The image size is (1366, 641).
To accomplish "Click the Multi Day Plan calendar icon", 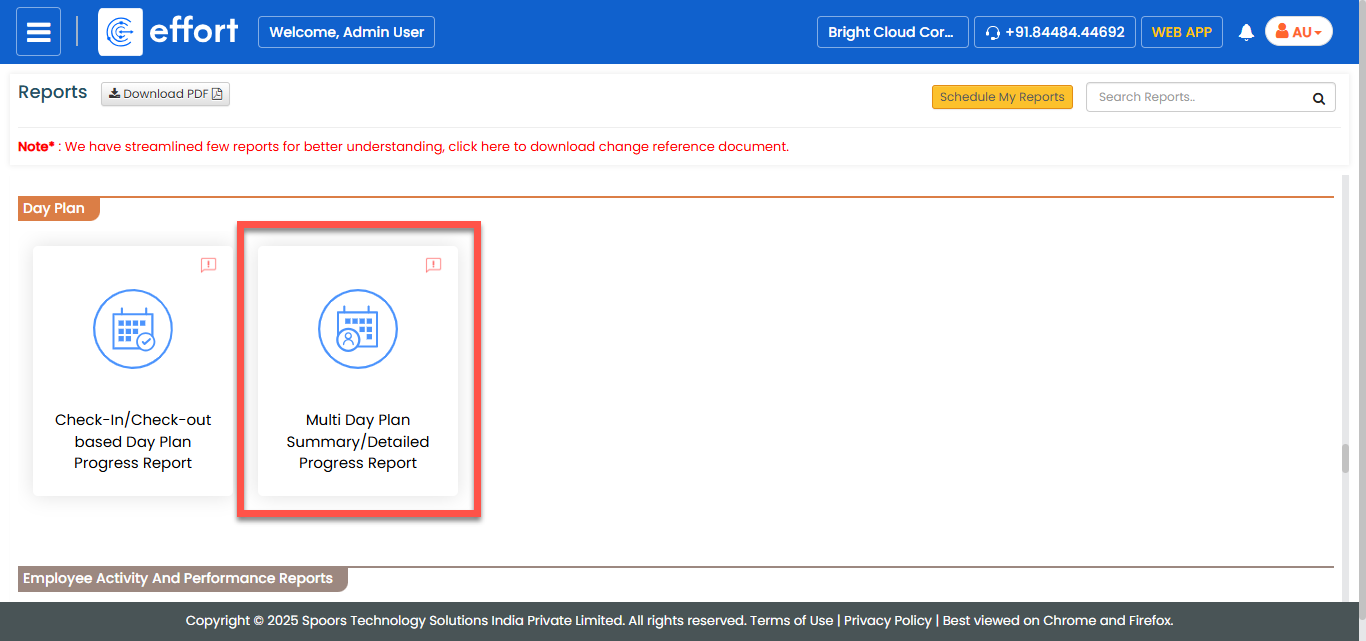I will (358, 329).
